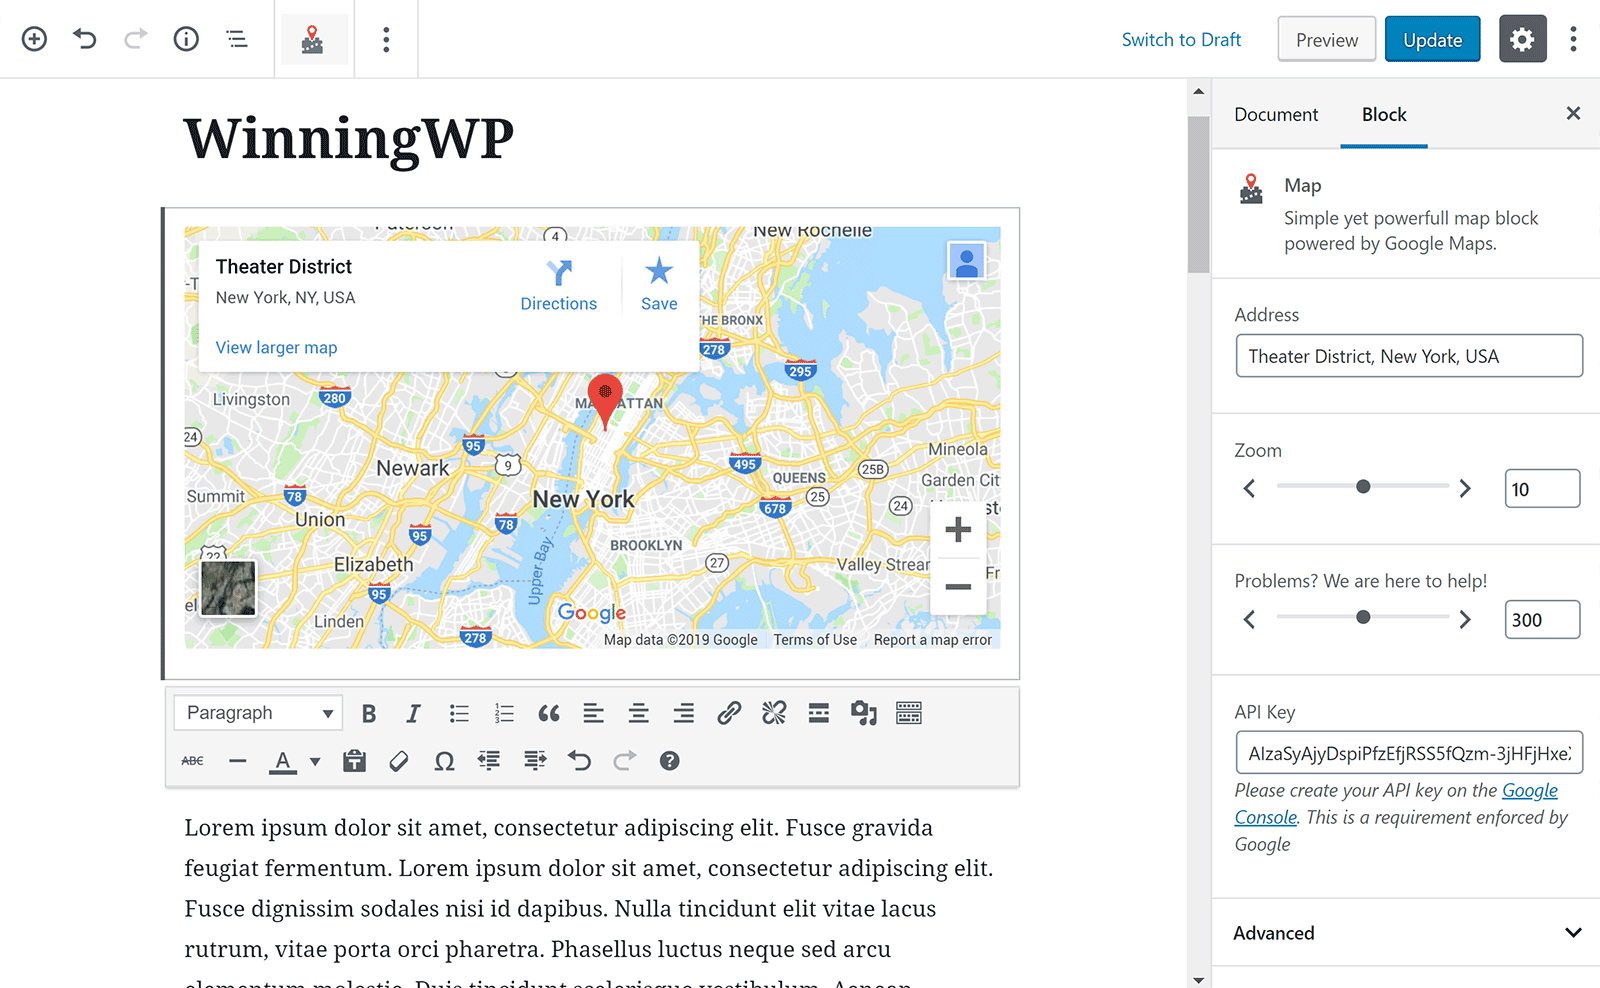The width and height of the screenshot is (1600, 988).
Task: Toggle toolbar with keyboard icon
Action: (909, 713)
